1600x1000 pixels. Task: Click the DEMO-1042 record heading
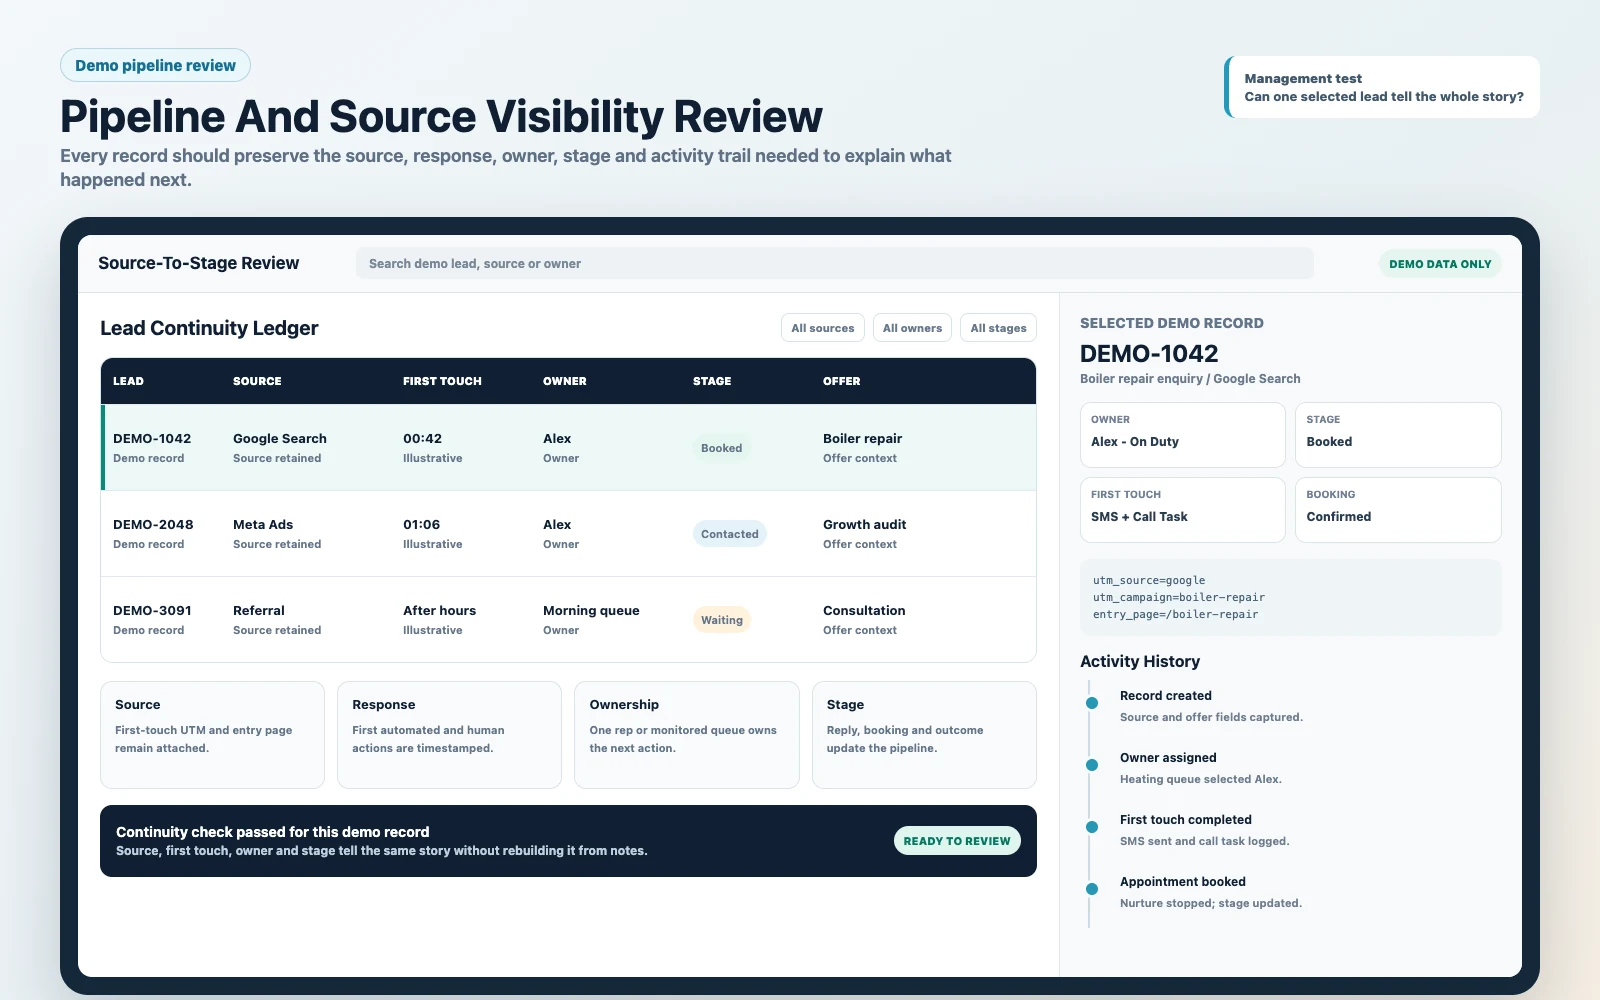(1149, 354)
